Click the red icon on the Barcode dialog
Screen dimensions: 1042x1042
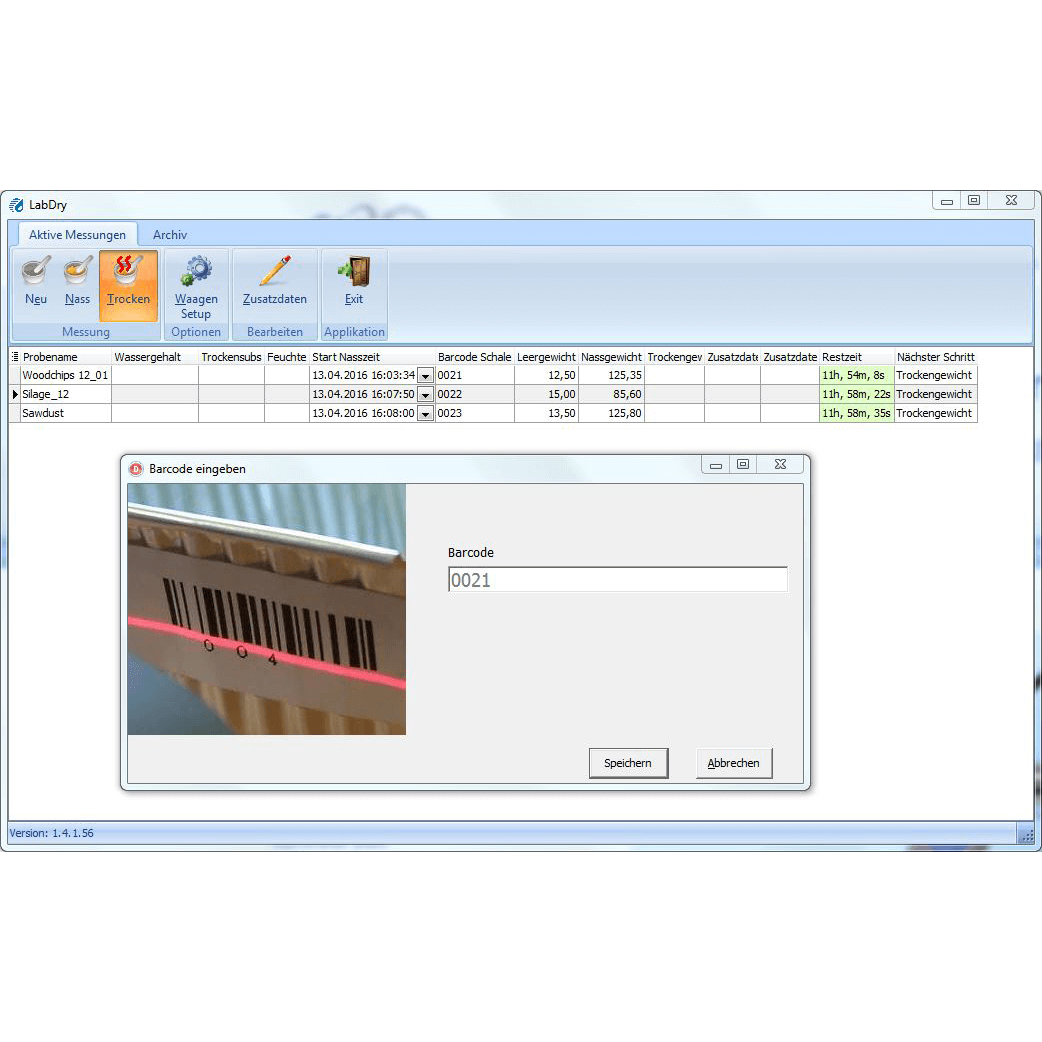pos(139,468)
